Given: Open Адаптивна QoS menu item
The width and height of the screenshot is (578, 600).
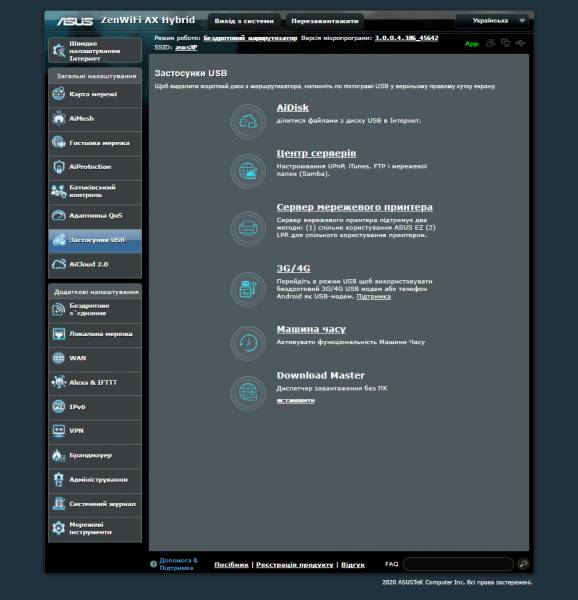Looking at the screenshot, I should pos(95,216).
